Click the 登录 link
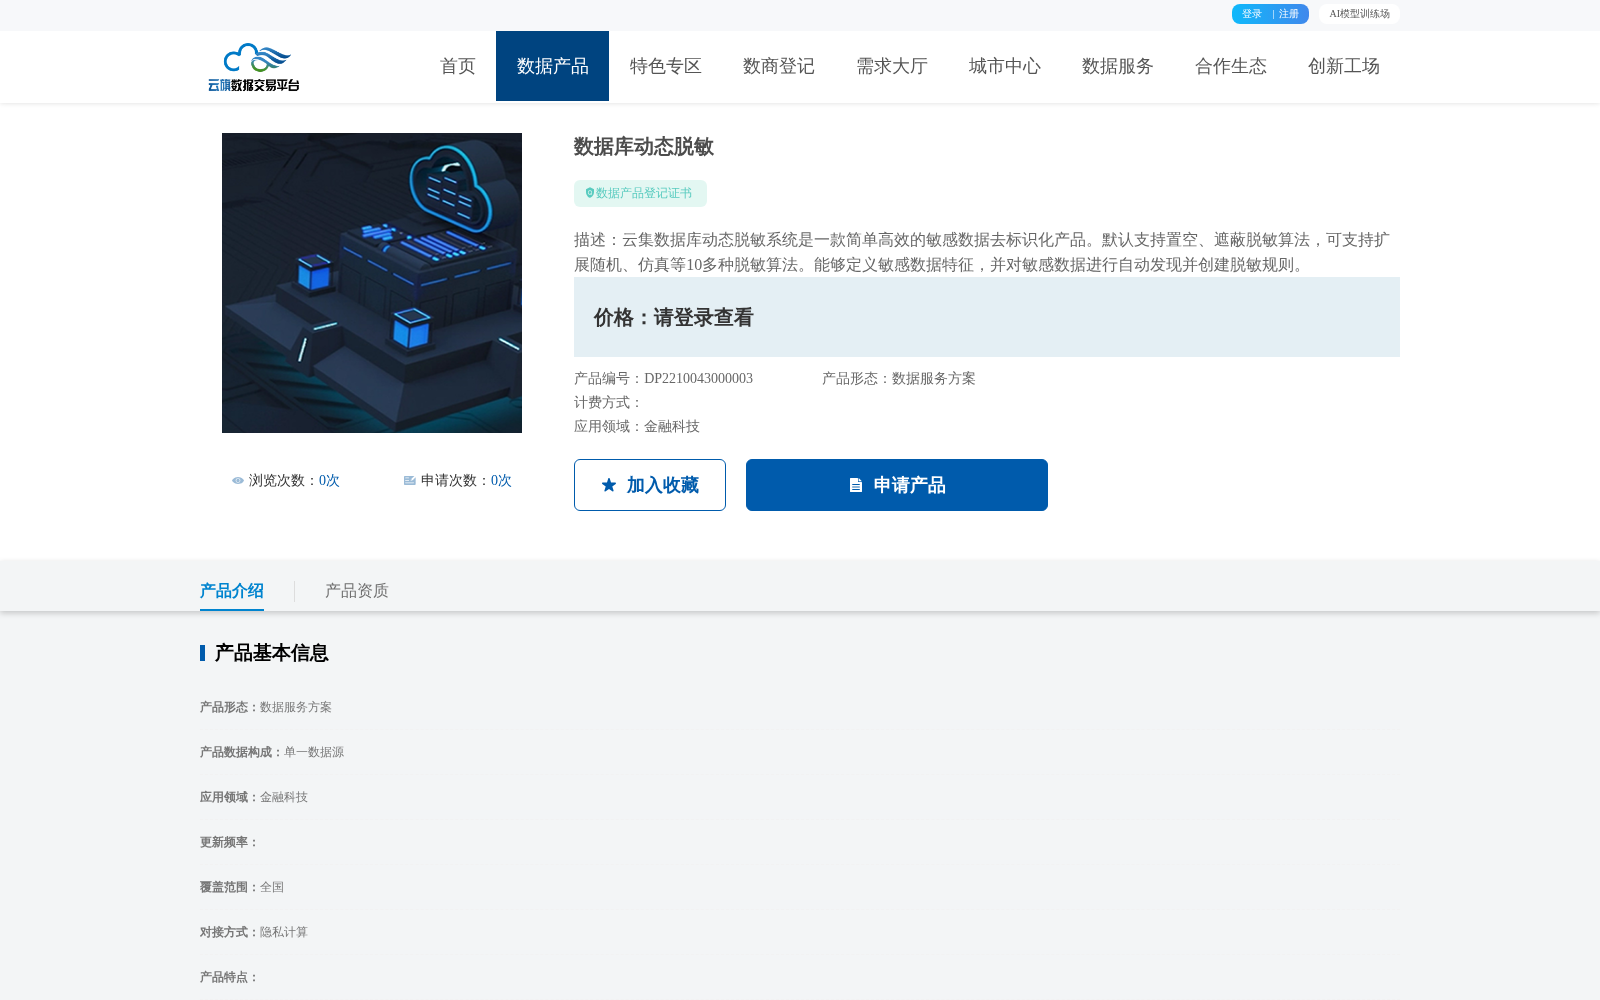 [x=1252, y=14]
